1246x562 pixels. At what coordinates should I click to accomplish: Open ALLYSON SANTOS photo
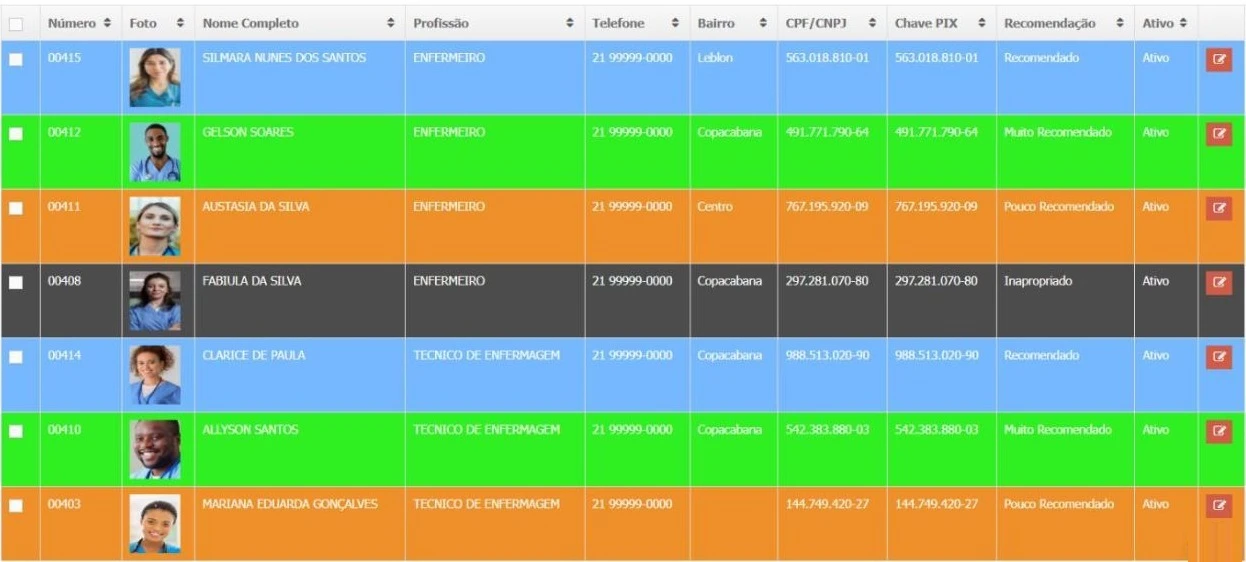pos(155,449)
